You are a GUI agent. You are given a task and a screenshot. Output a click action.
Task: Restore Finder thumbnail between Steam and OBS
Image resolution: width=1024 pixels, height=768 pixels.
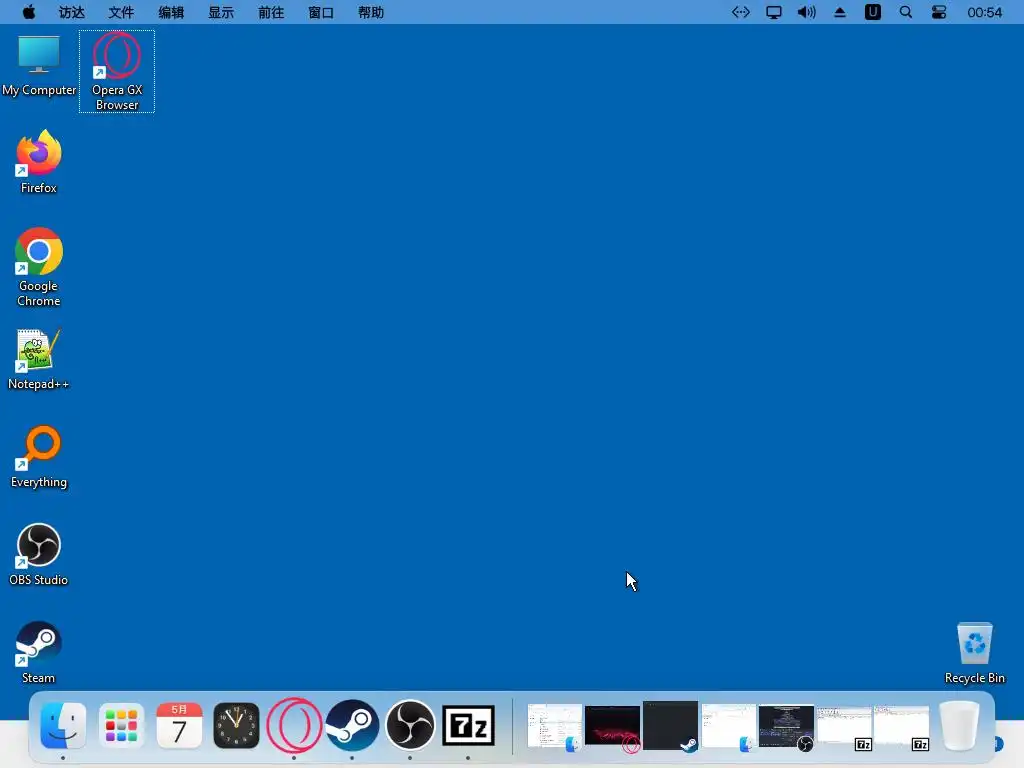[728, 727]
